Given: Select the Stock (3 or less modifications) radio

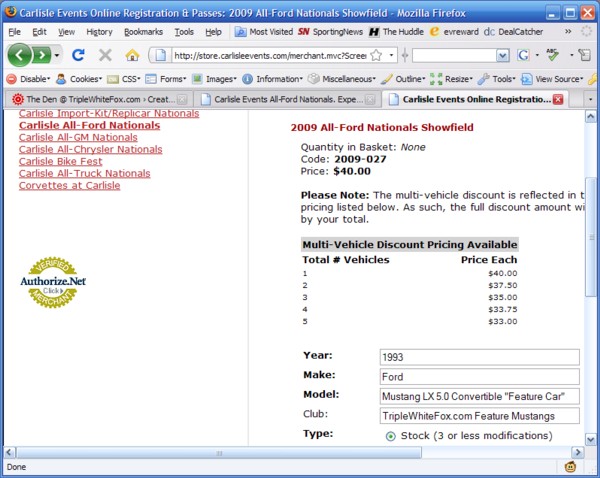Looking at the screenshot, I should click(x=390, y=436).
